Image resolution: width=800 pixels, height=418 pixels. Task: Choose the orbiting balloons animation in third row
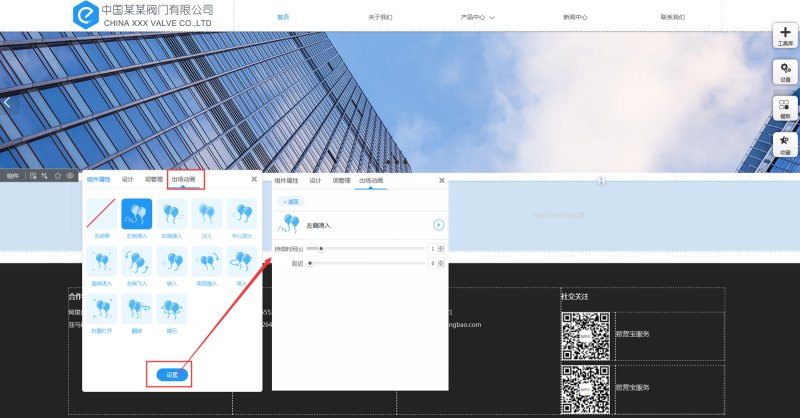[x=171, y=309]
